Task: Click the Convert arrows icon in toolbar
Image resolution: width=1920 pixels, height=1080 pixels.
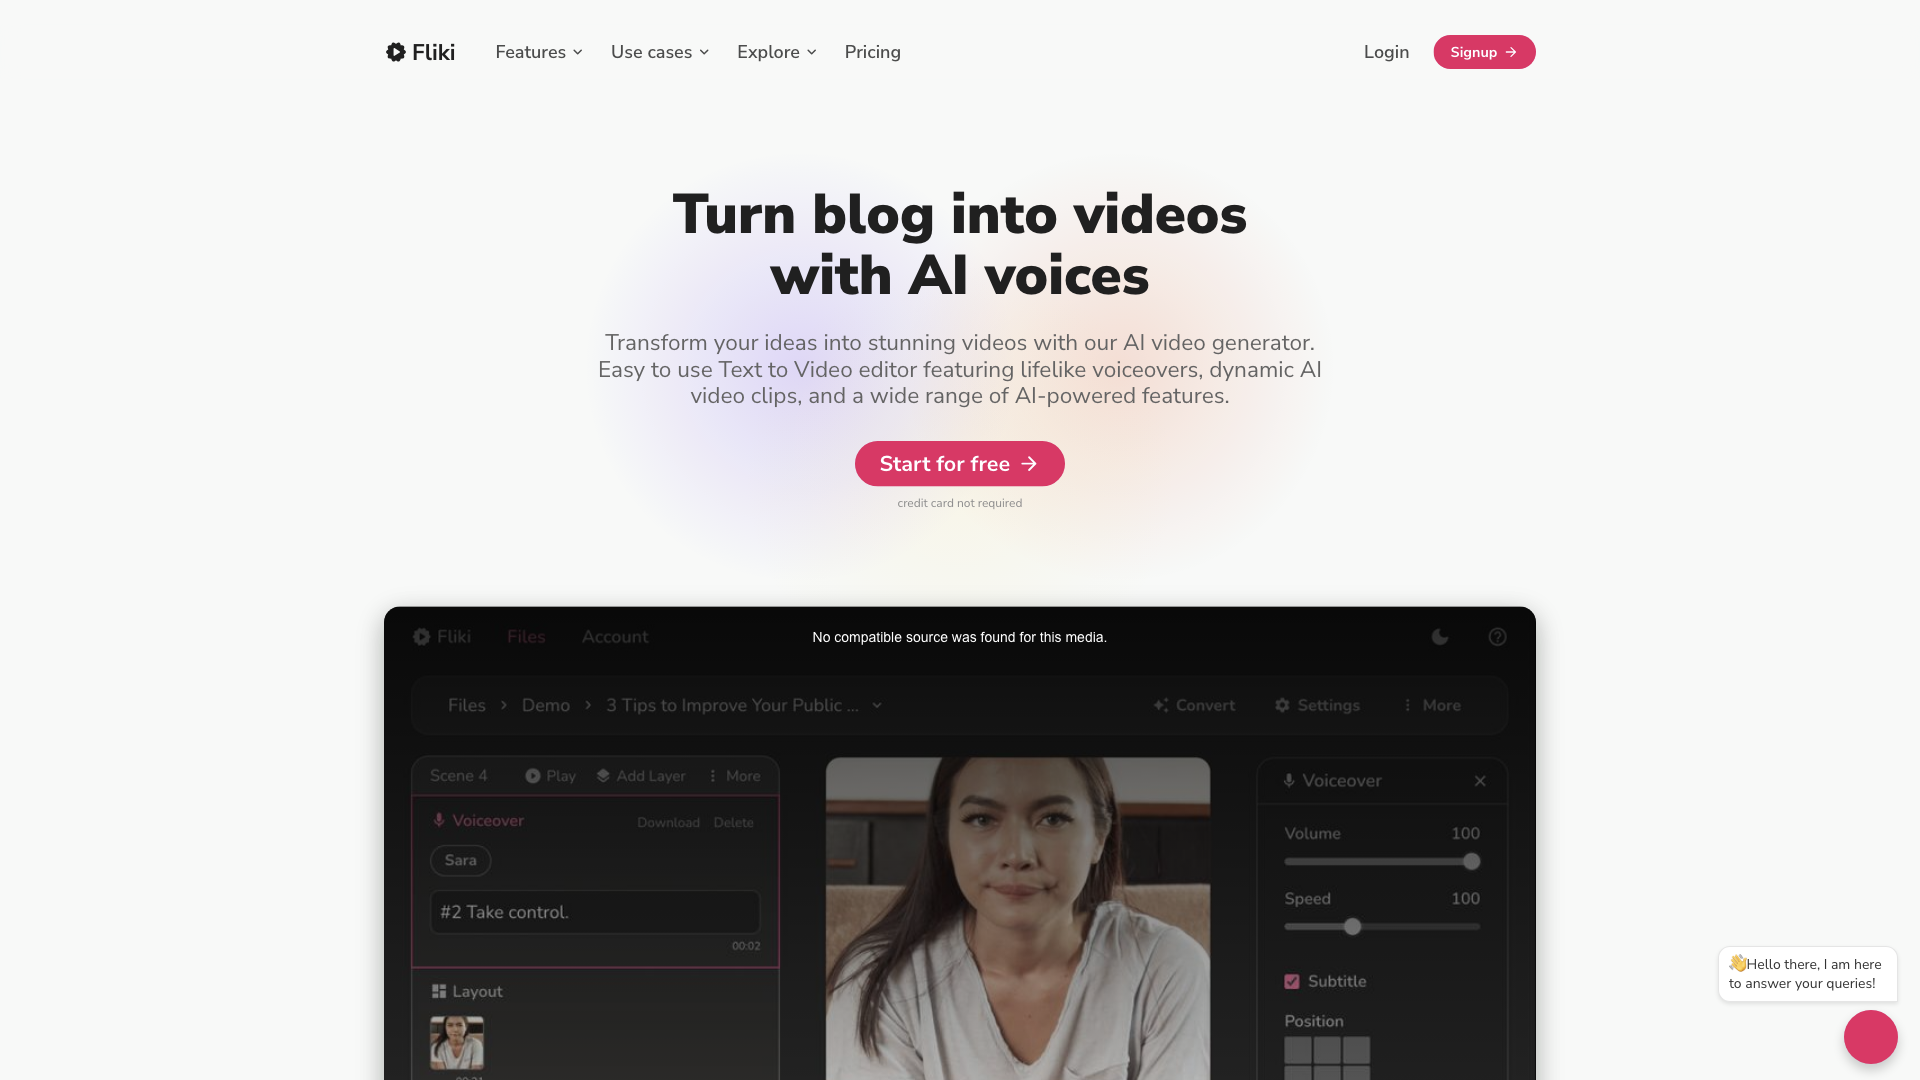Action: (1162, 704)
